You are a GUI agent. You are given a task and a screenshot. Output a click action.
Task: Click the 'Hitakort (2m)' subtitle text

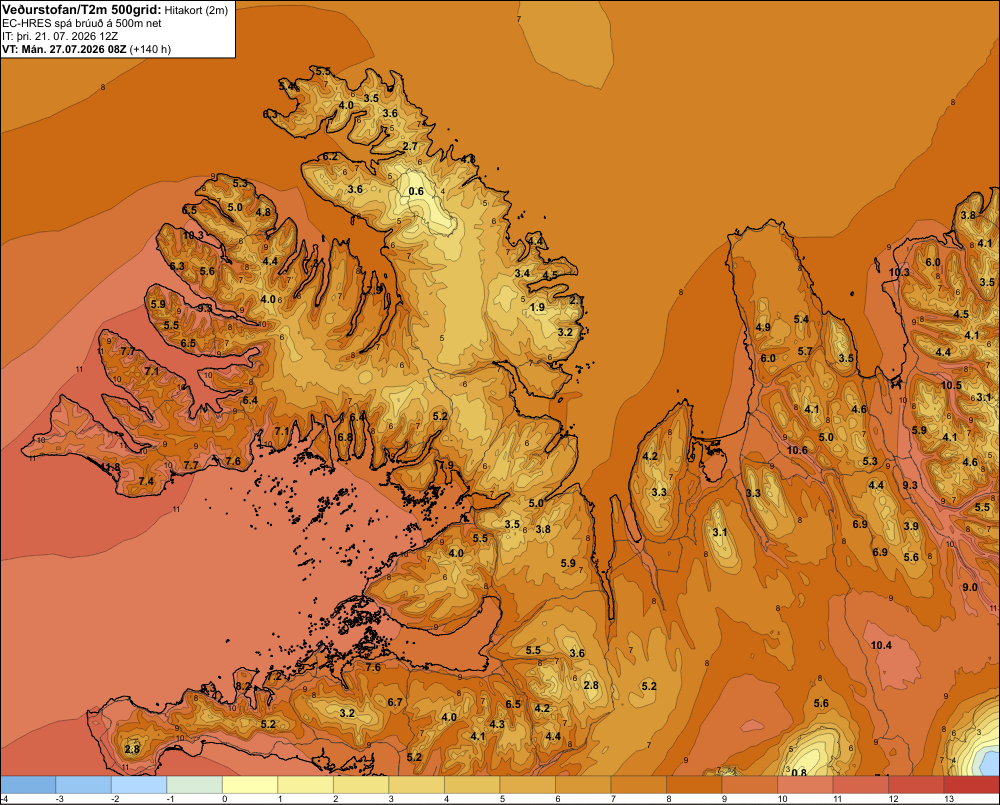[196, 10]
